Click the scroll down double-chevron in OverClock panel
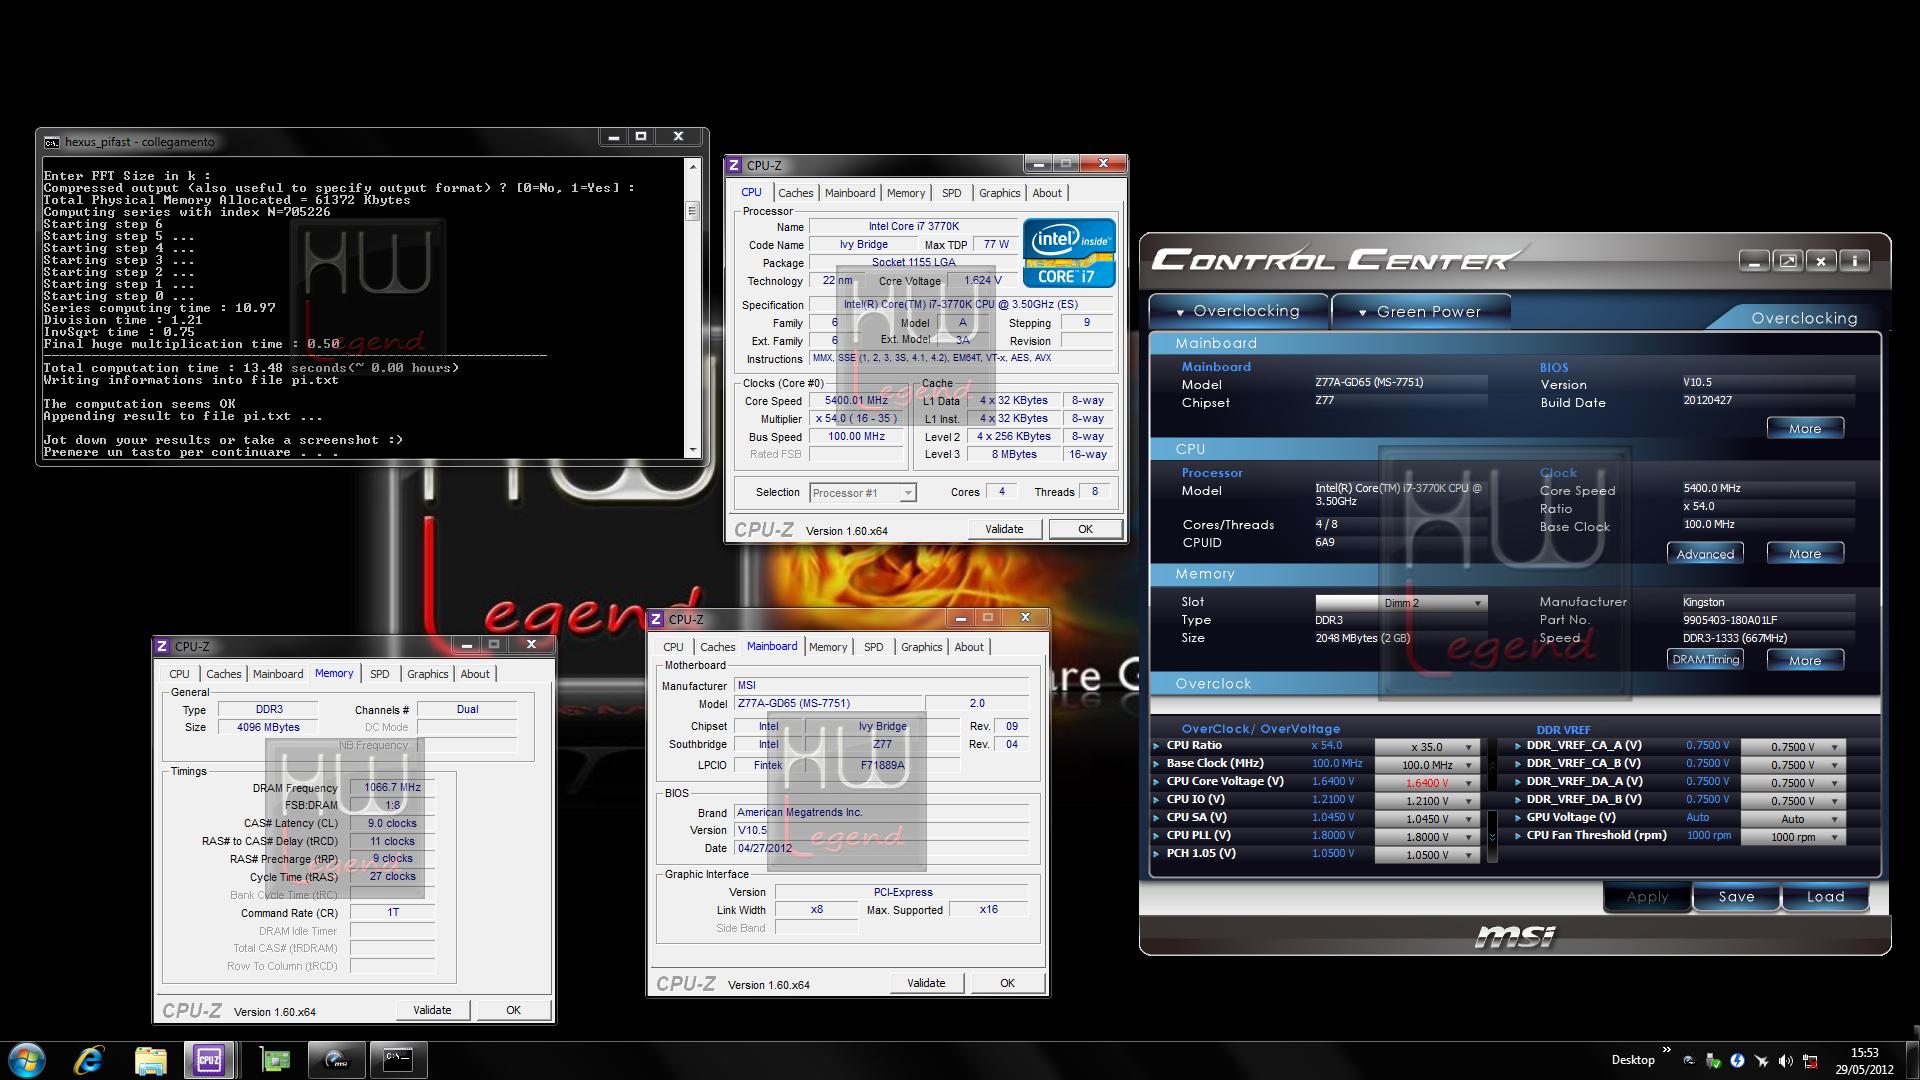 pyautogui.click(x=1492, y=837)
